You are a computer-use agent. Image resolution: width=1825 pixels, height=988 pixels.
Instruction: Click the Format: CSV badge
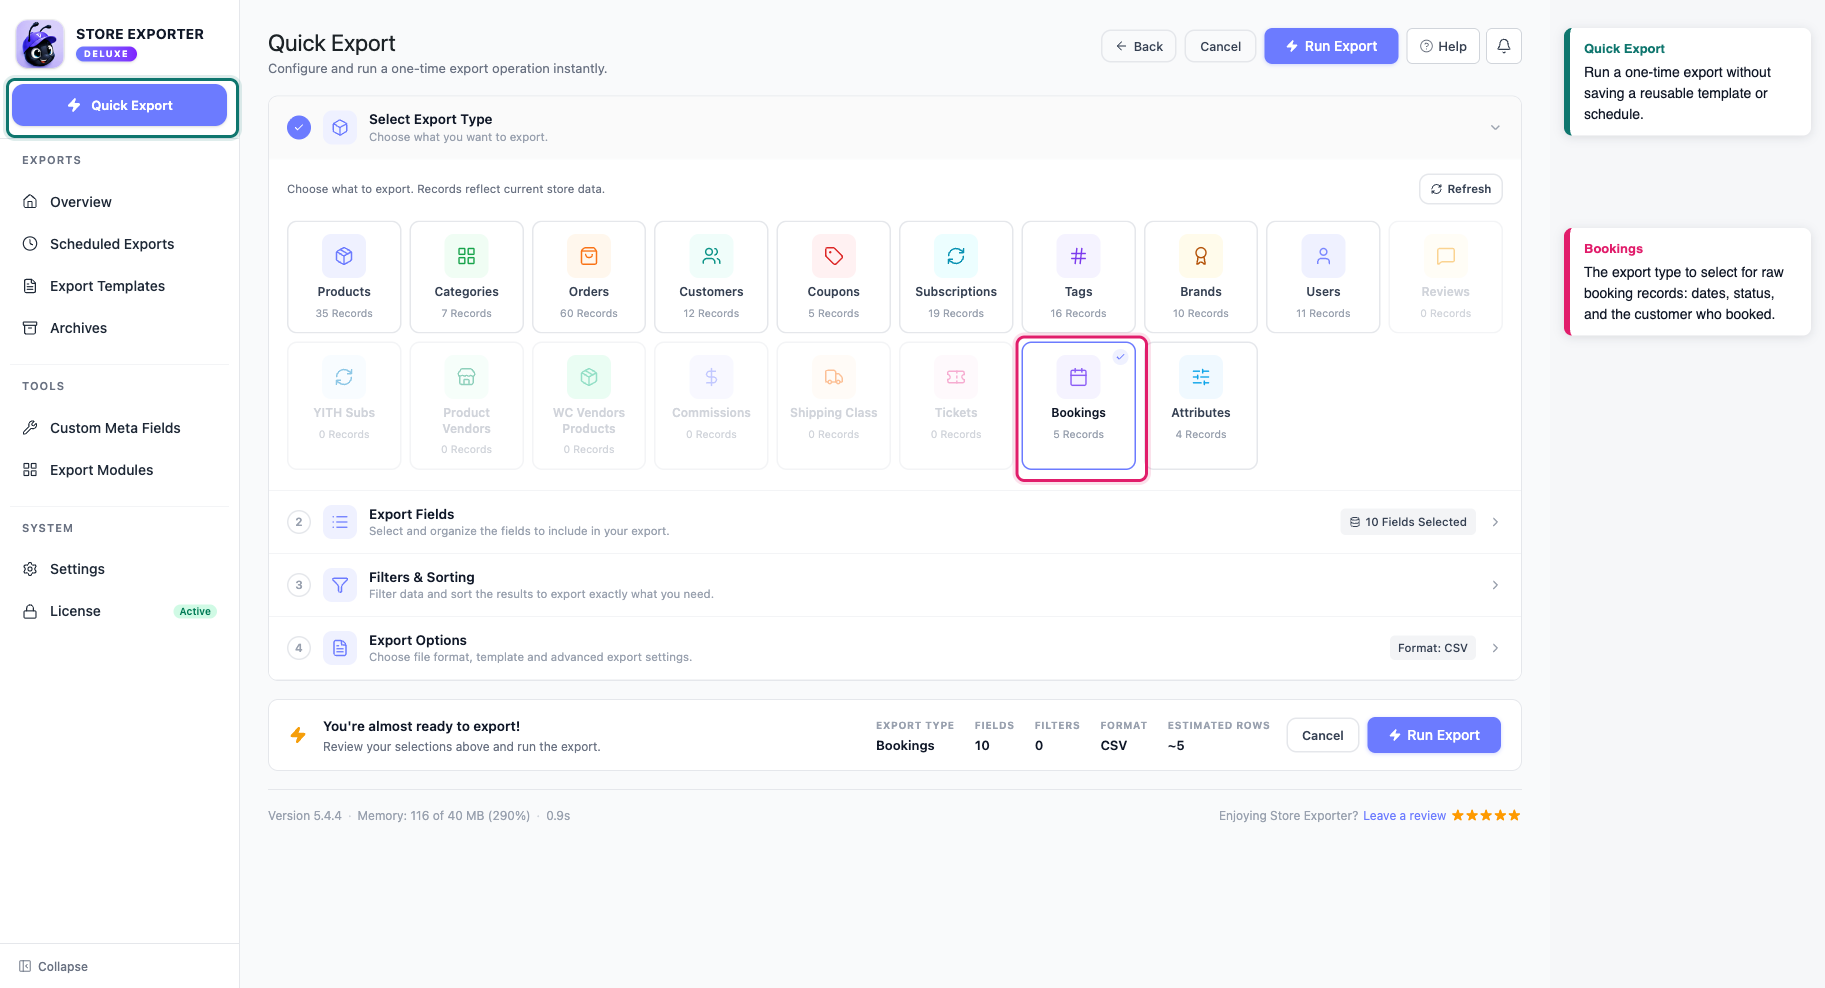coord(1432,648)
